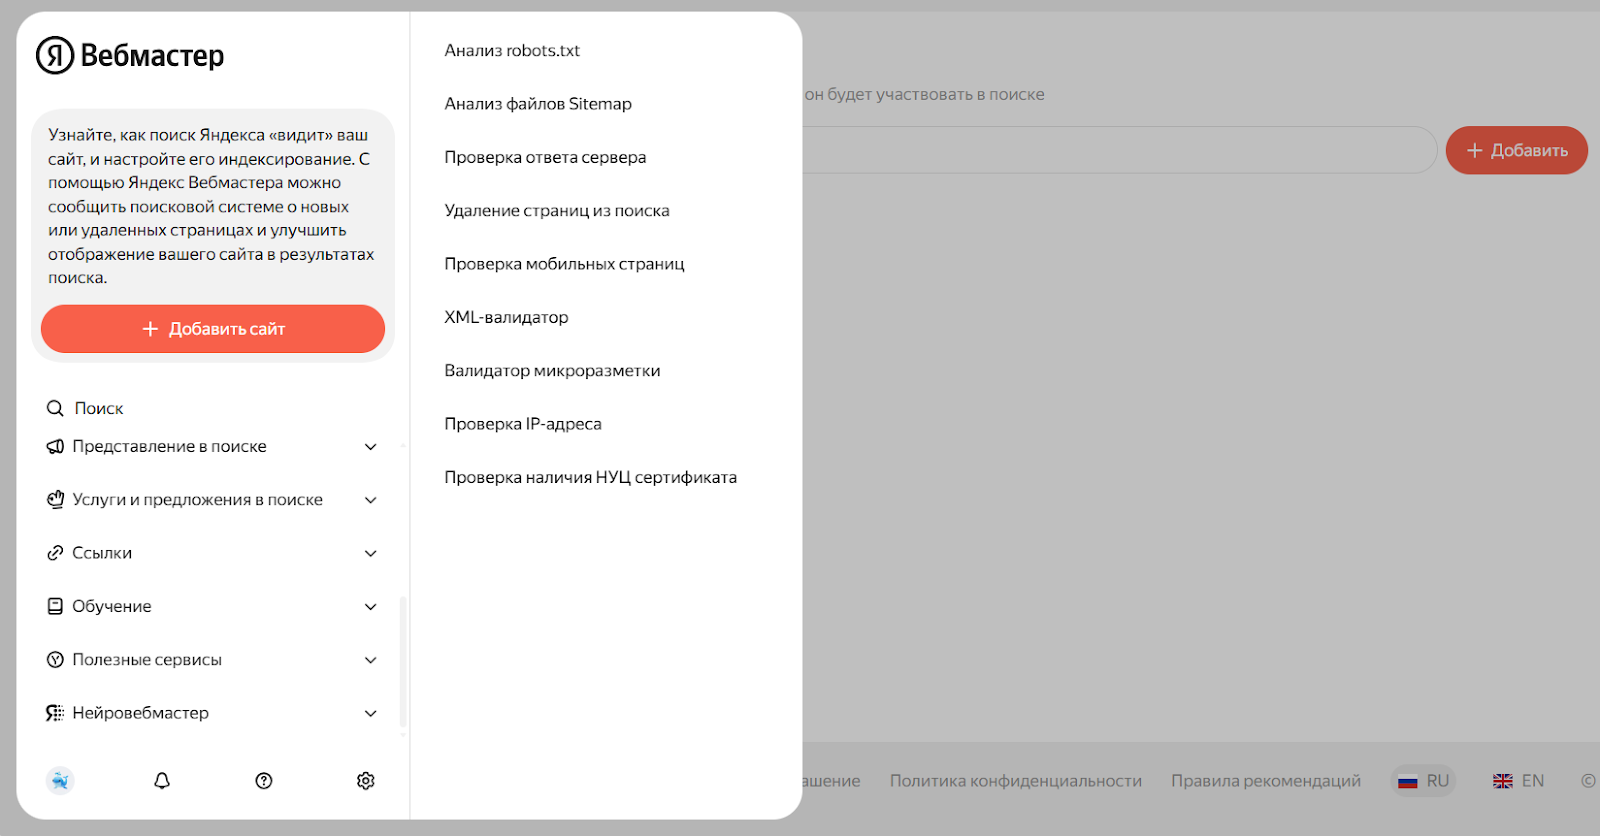The height and width of the screenshot is (836, 1600).
Task: Click the British flag icon
Action: pyautogui.click(x=1503, y=782)
